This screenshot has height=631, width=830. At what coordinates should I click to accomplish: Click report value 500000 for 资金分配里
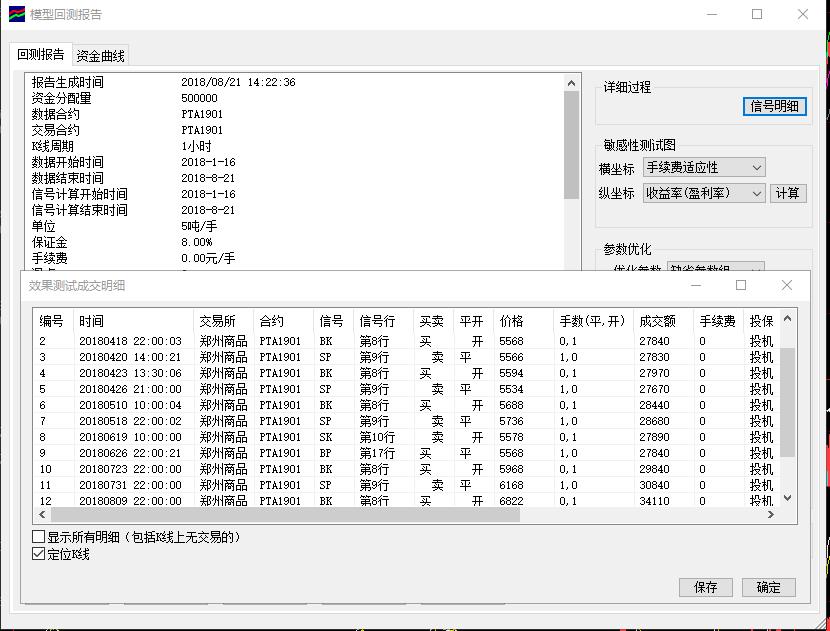point(199,98)
